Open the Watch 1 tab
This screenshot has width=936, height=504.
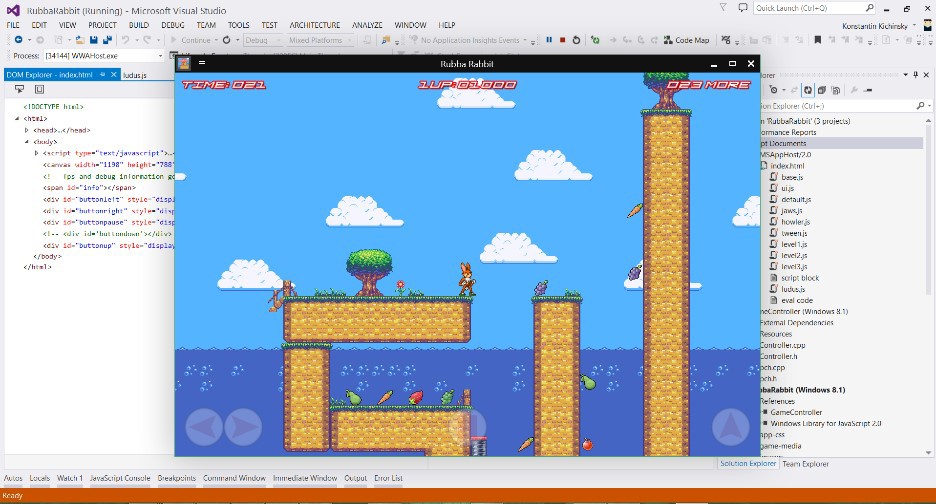click(x=70, y=478)
